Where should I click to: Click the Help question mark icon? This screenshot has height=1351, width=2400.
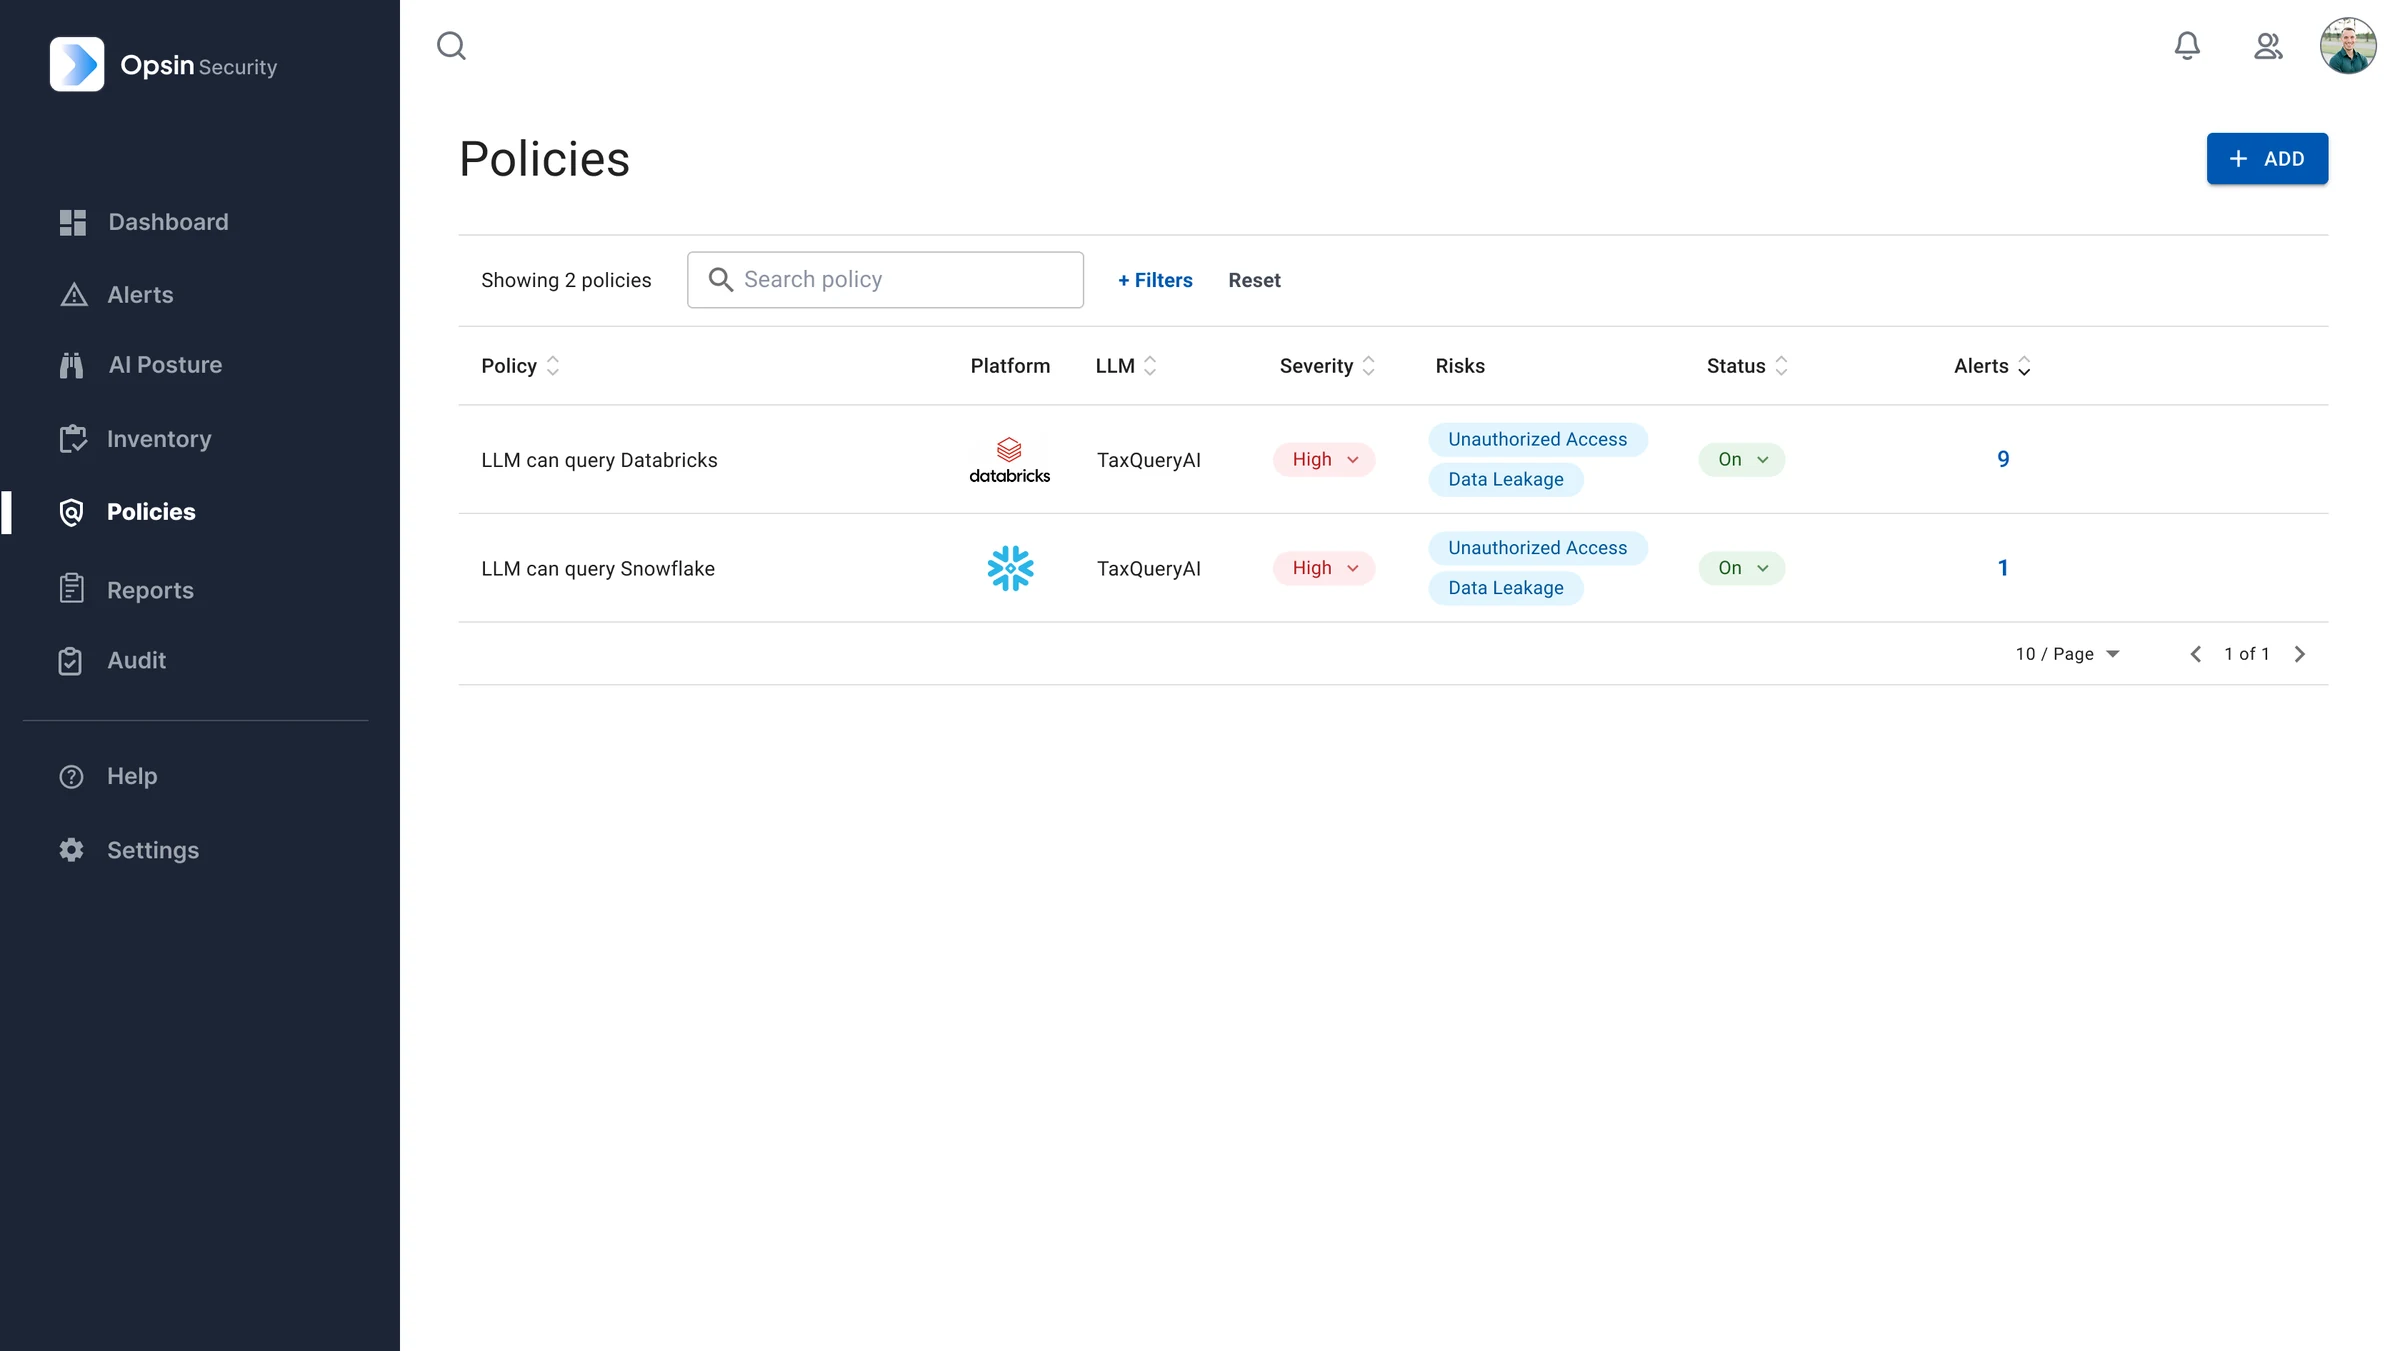71,776
